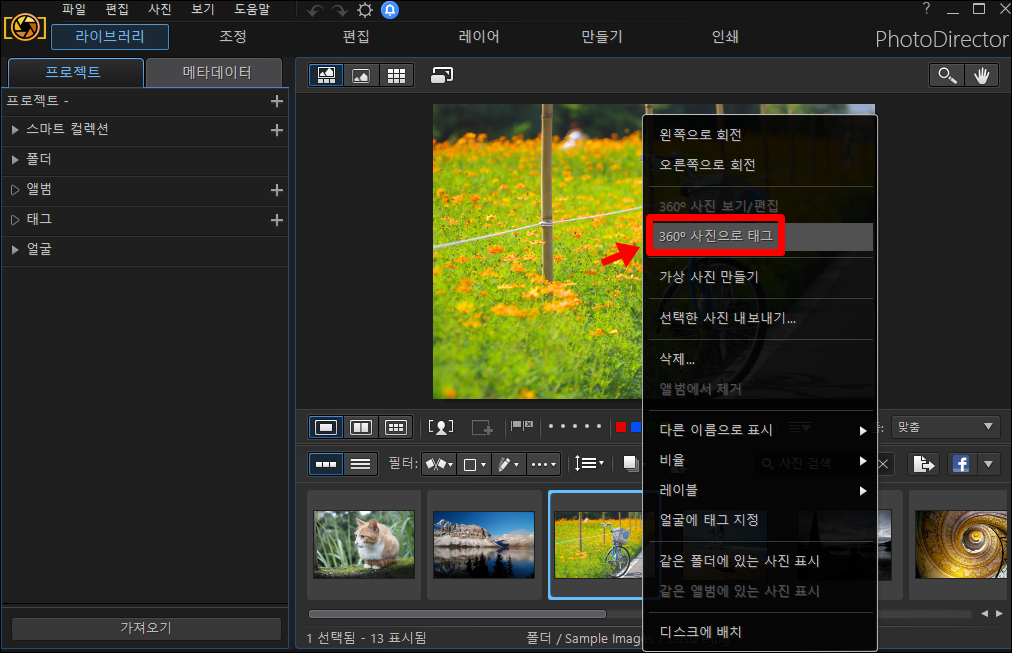Open the notification bell icon
Viewport: 1012px width, 653px height.
(x=390, y=10)
